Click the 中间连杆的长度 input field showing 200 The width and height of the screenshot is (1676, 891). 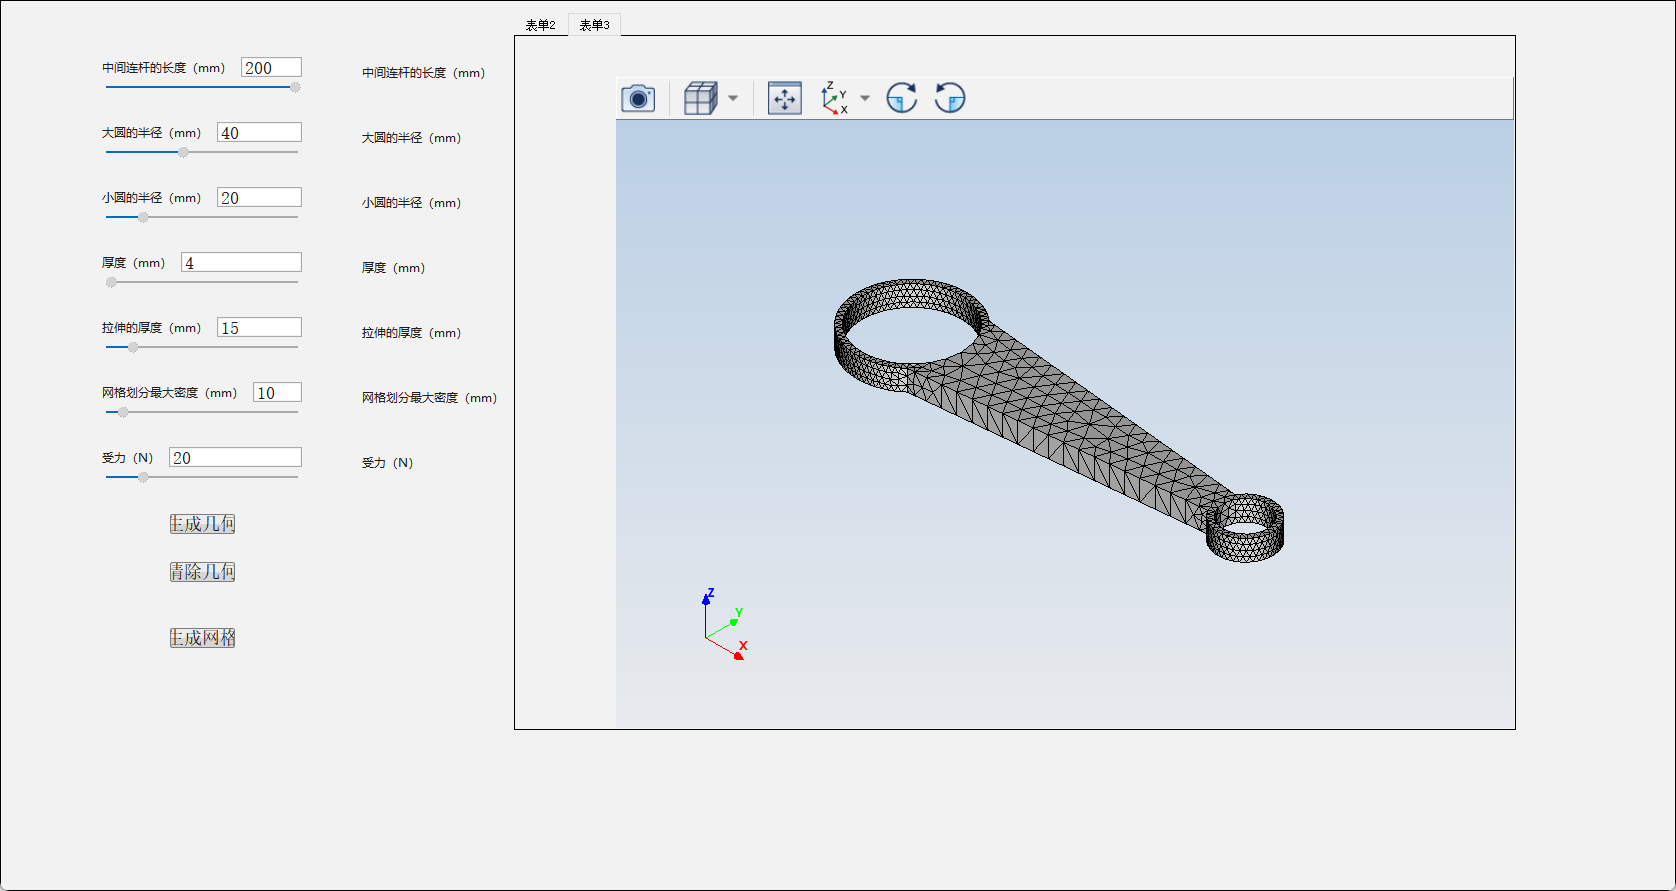point(271,67)
